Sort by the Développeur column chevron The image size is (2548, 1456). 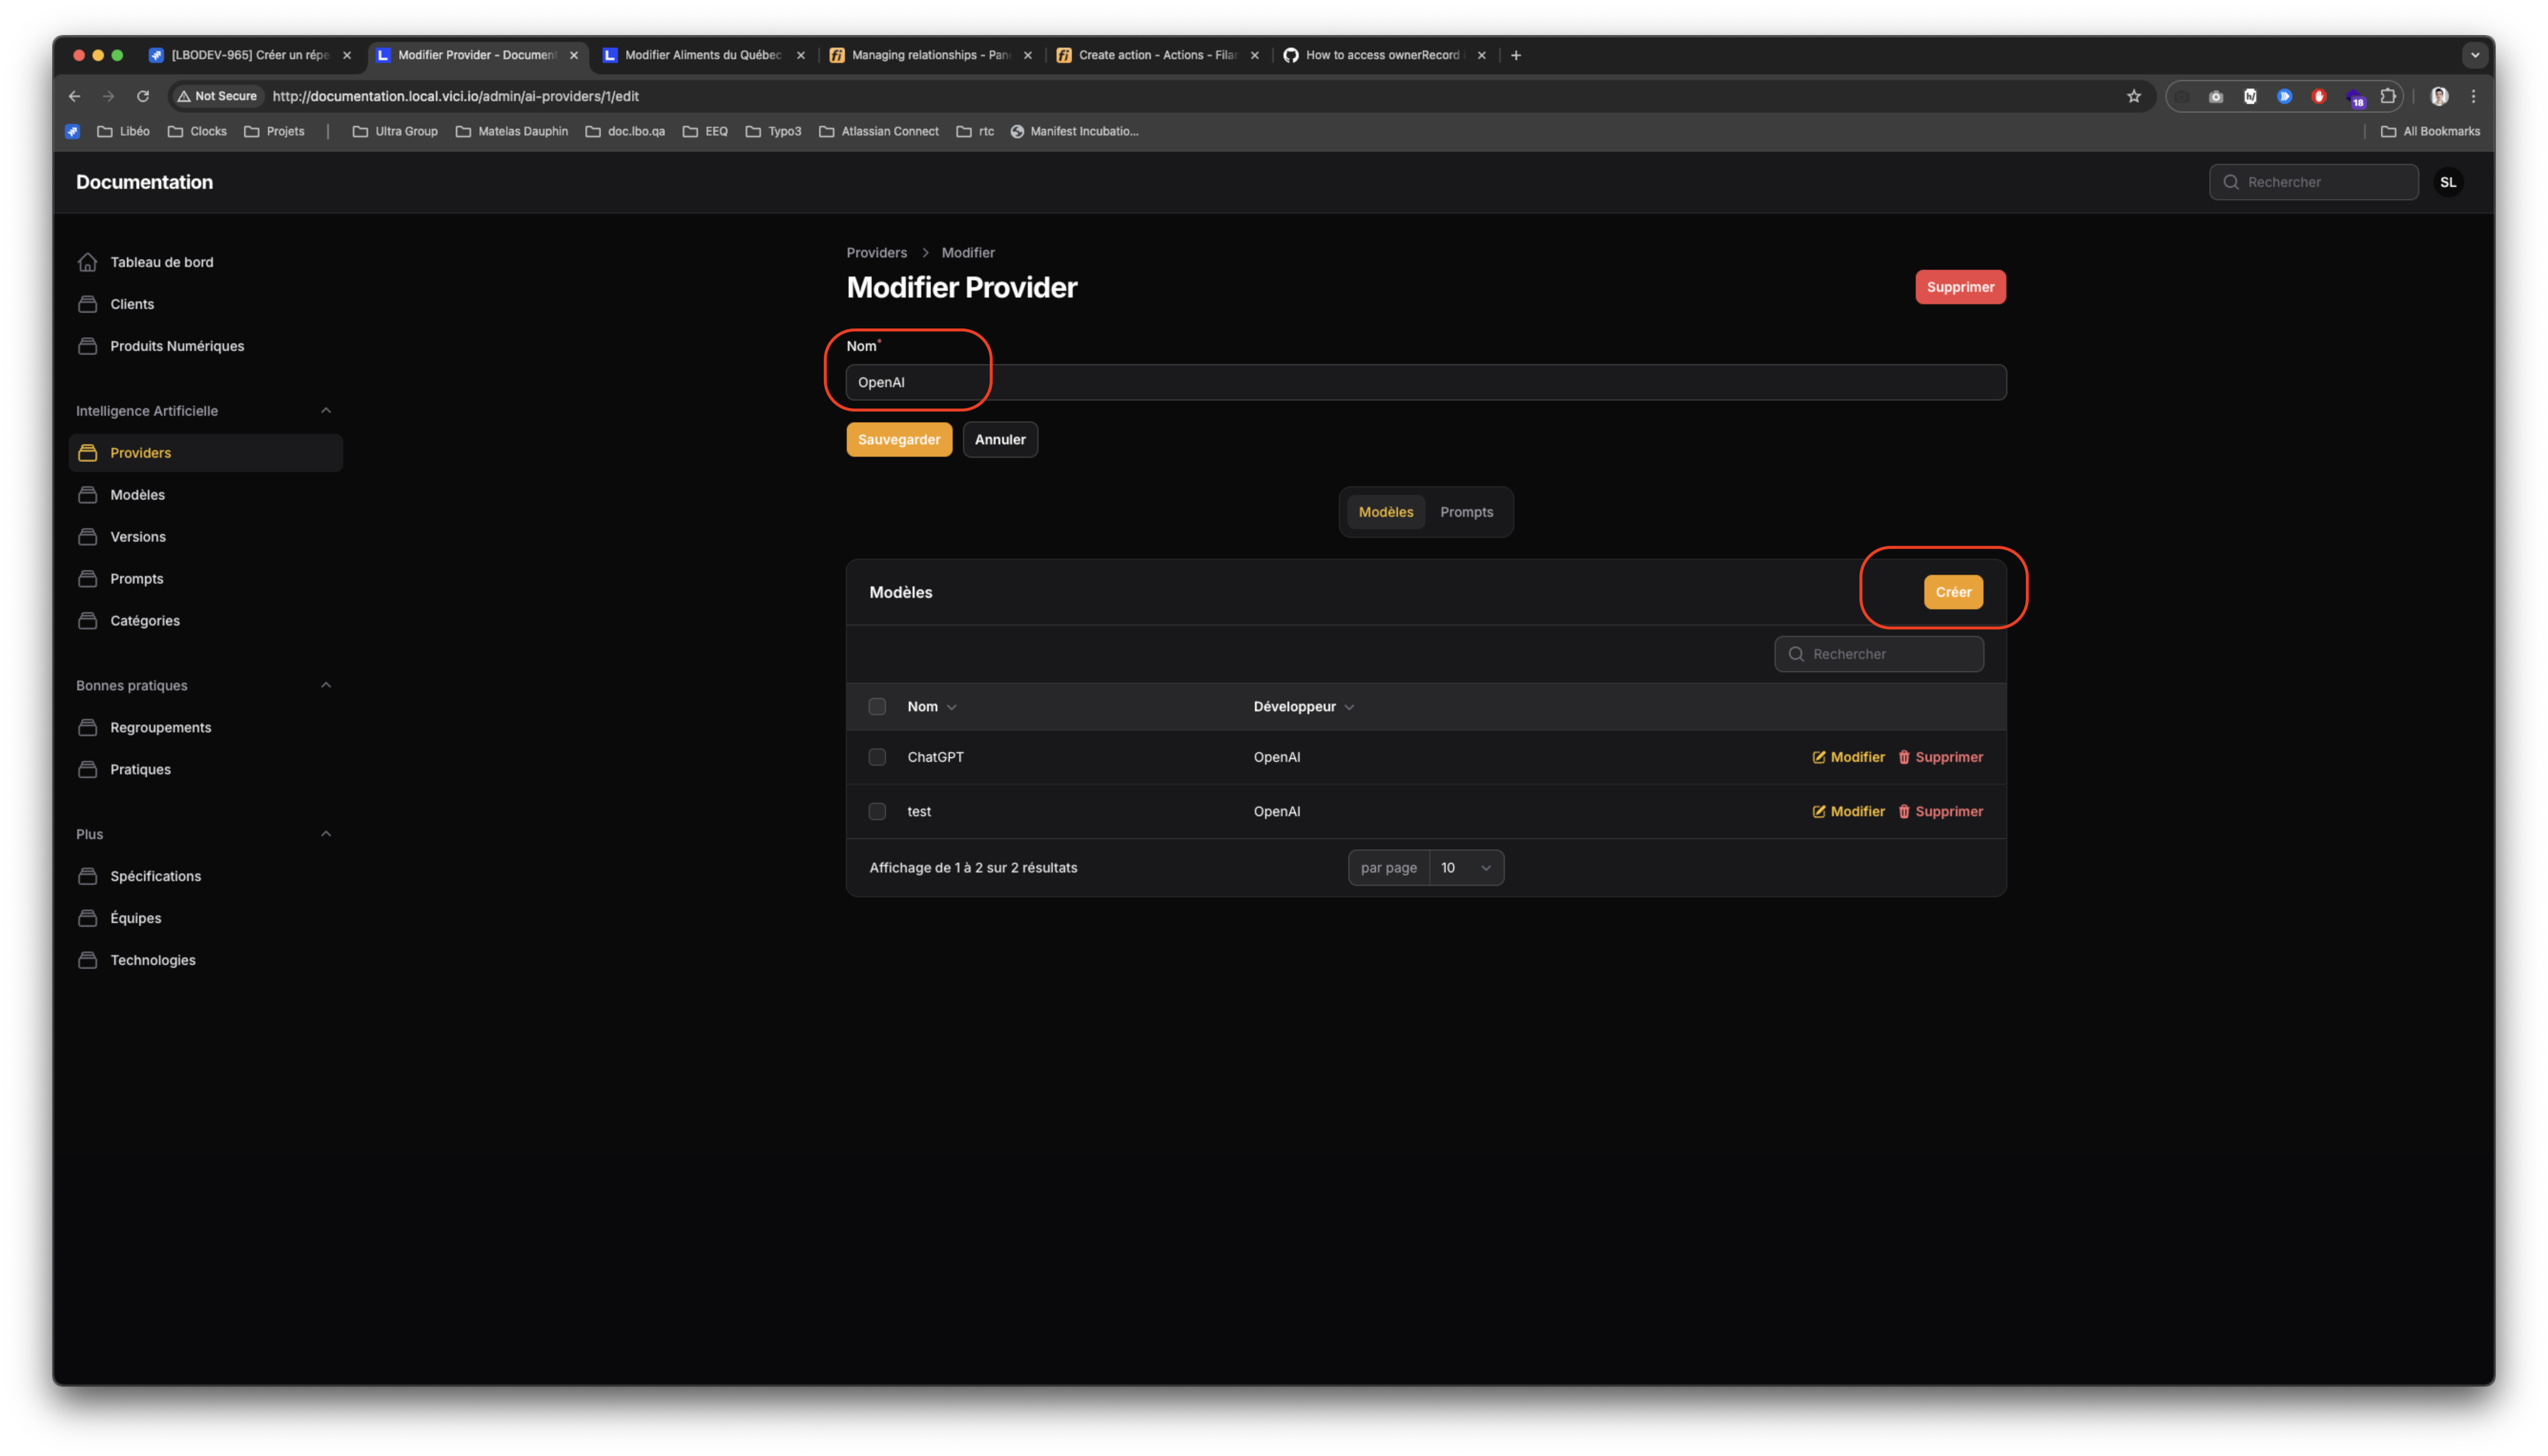click(1349, 707)
